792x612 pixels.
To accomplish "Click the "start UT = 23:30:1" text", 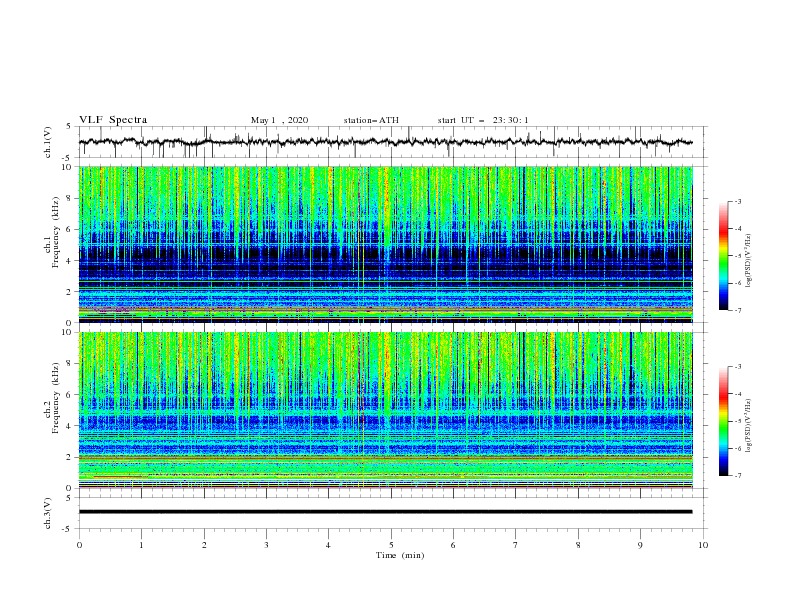I will (x=482, y=120).
